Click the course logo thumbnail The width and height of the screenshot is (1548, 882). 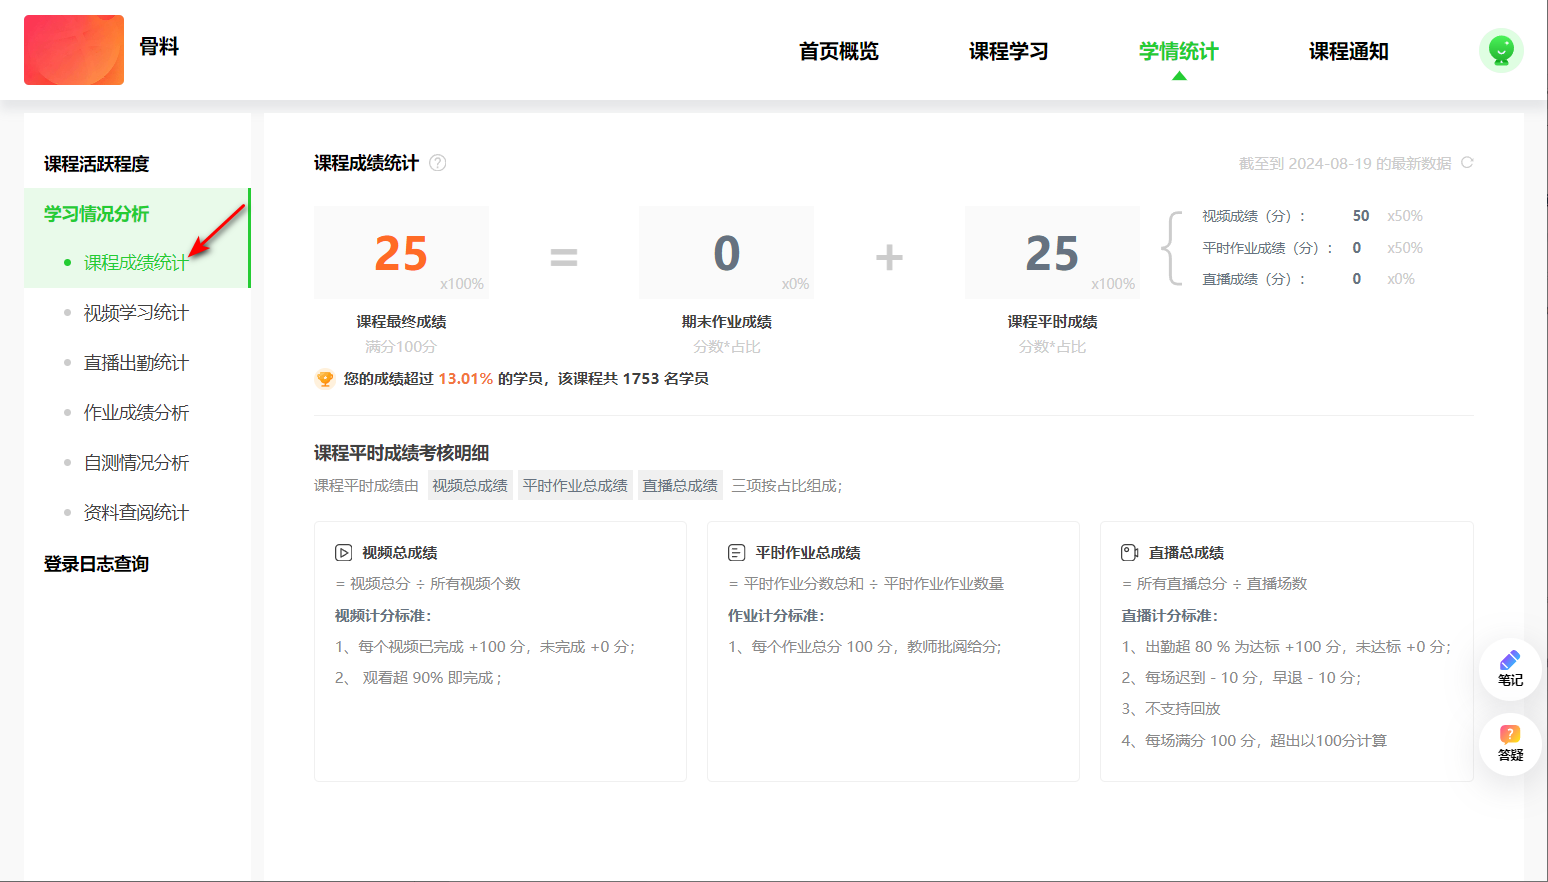(x=74, y=50)
